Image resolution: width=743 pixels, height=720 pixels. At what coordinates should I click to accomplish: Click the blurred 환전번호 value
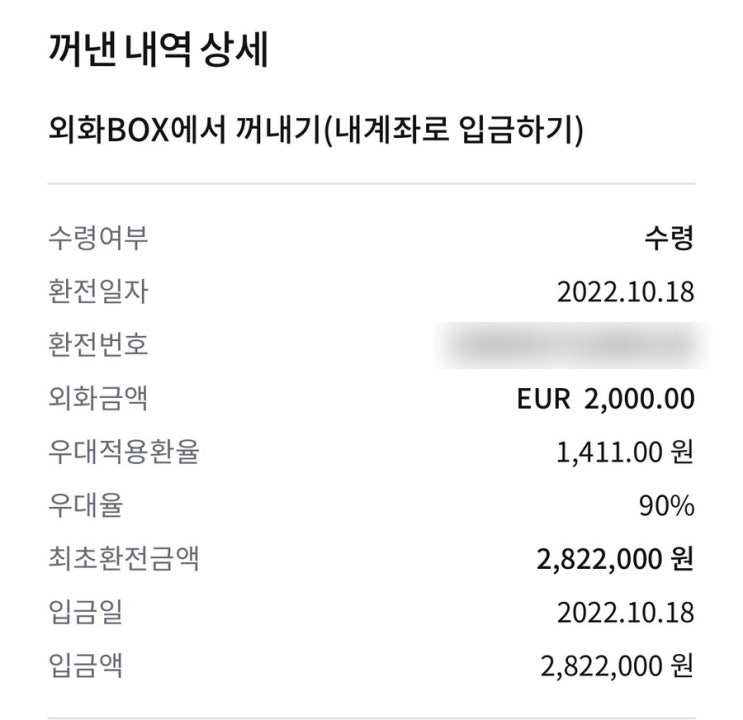[571, 345]
